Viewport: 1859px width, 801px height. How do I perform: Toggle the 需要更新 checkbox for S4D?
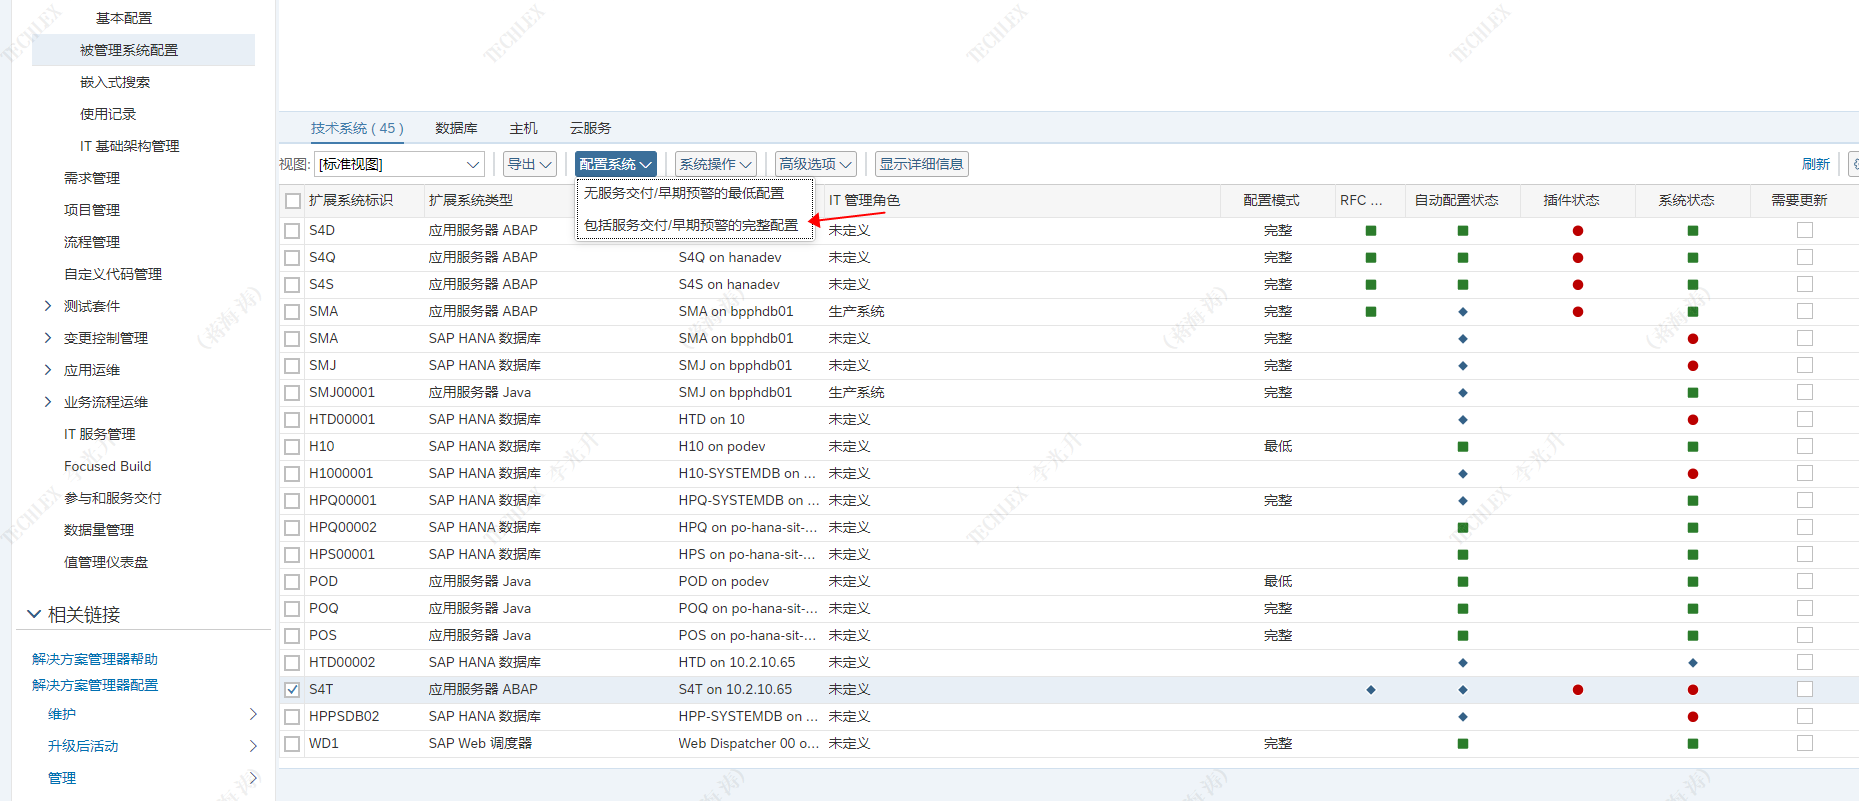(1805, 230)
